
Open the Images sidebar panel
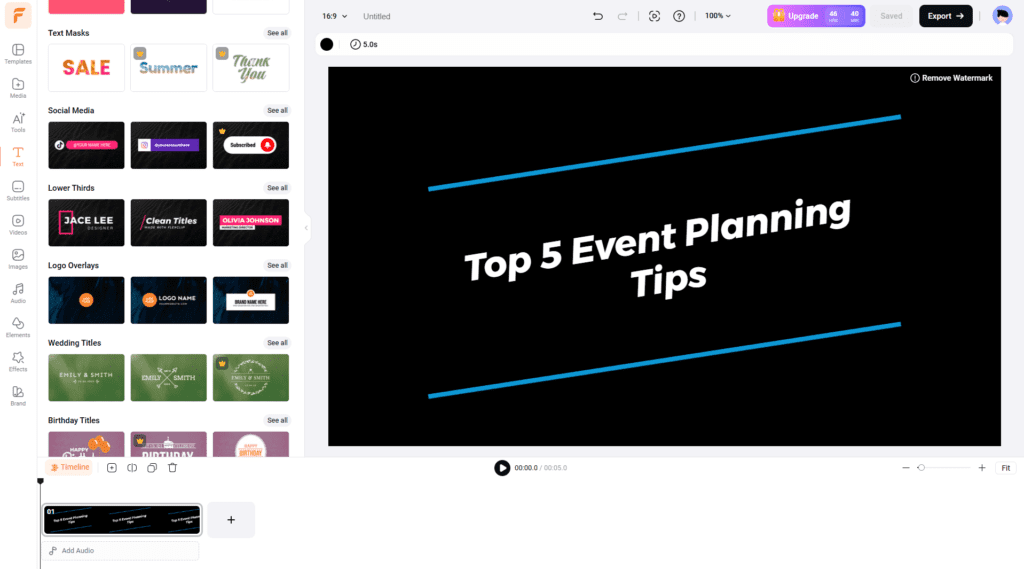18,259
